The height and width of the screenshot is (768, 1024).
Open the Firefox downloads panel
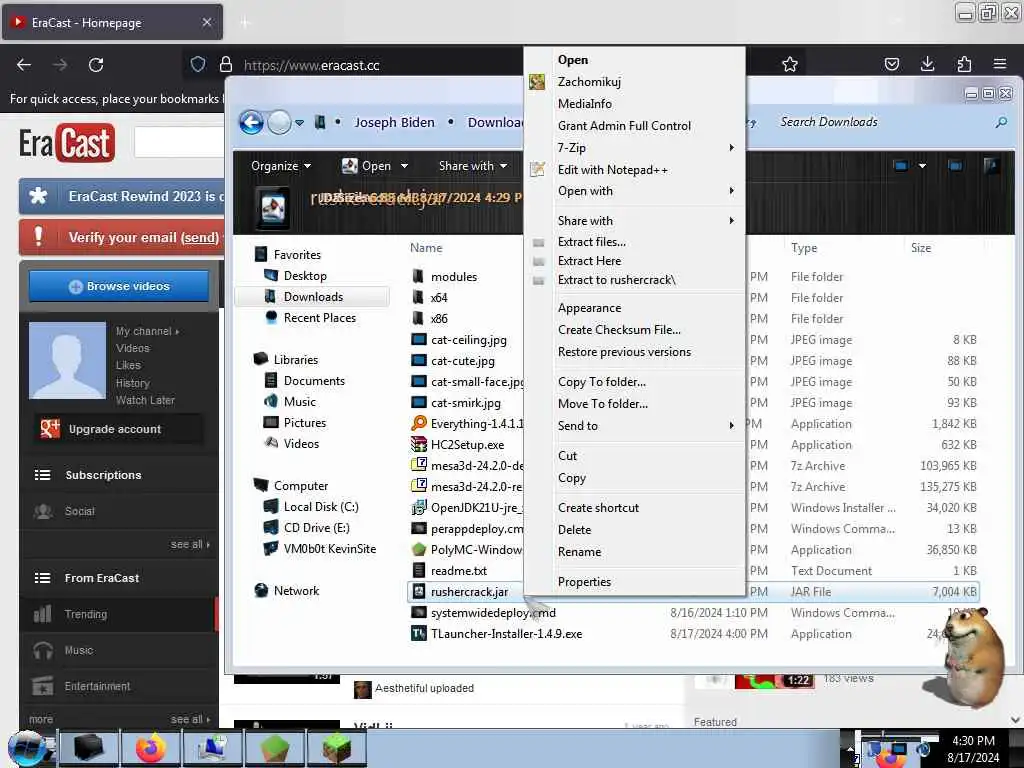[927, 64]
